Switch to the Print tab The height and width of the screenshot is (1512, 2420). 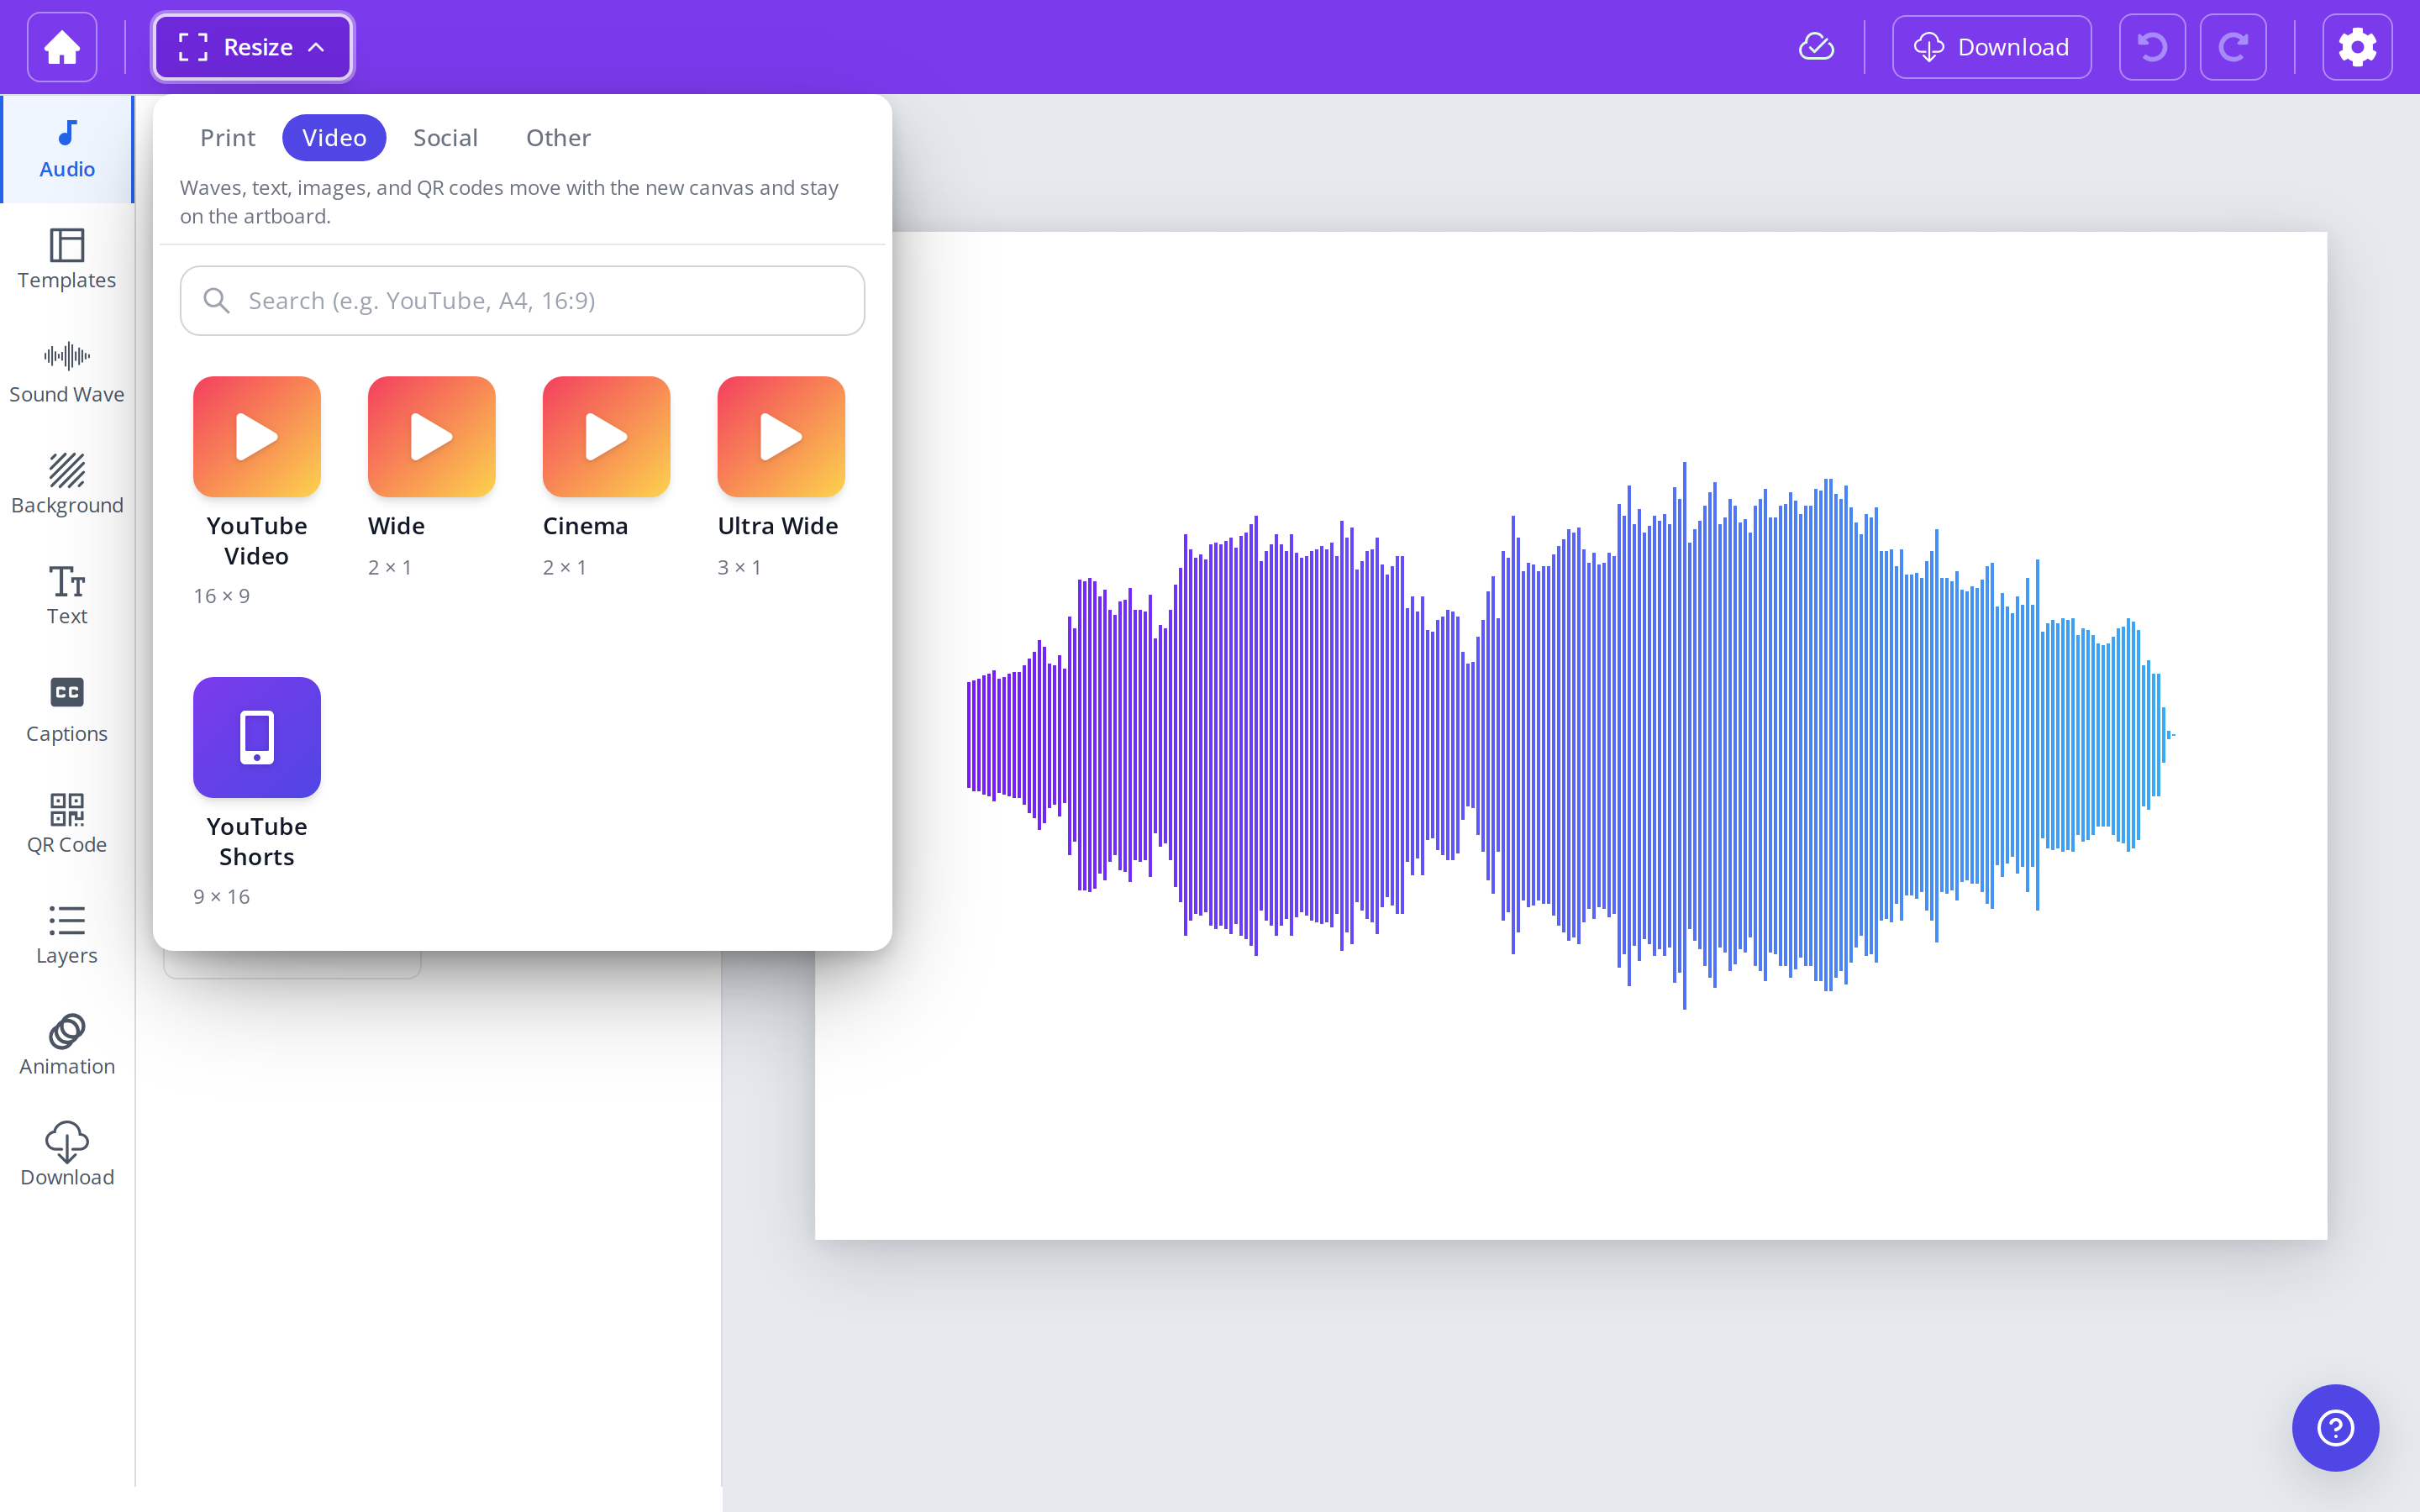pyautogui.click(x=228, y=138)
